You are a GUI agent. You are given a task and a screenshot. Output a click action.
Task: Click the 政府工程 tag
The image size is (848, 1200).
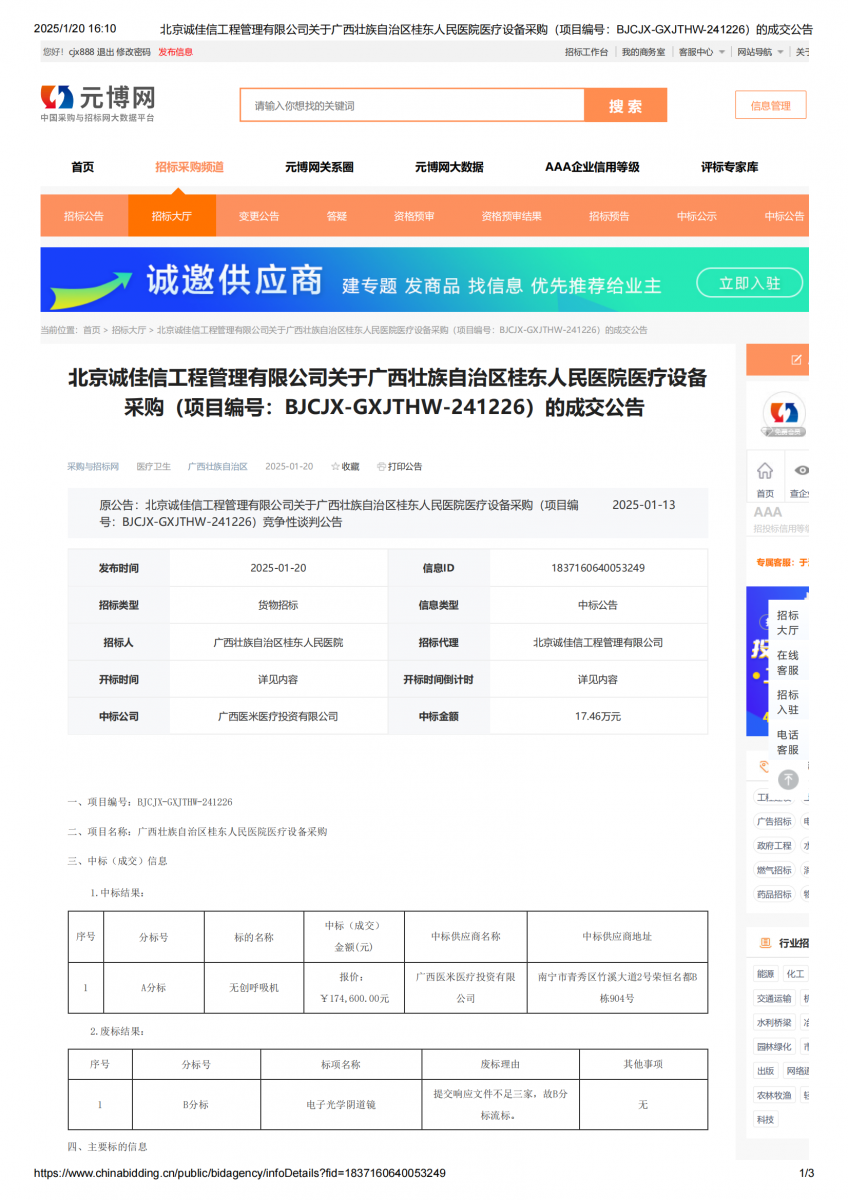pos(774,846)
